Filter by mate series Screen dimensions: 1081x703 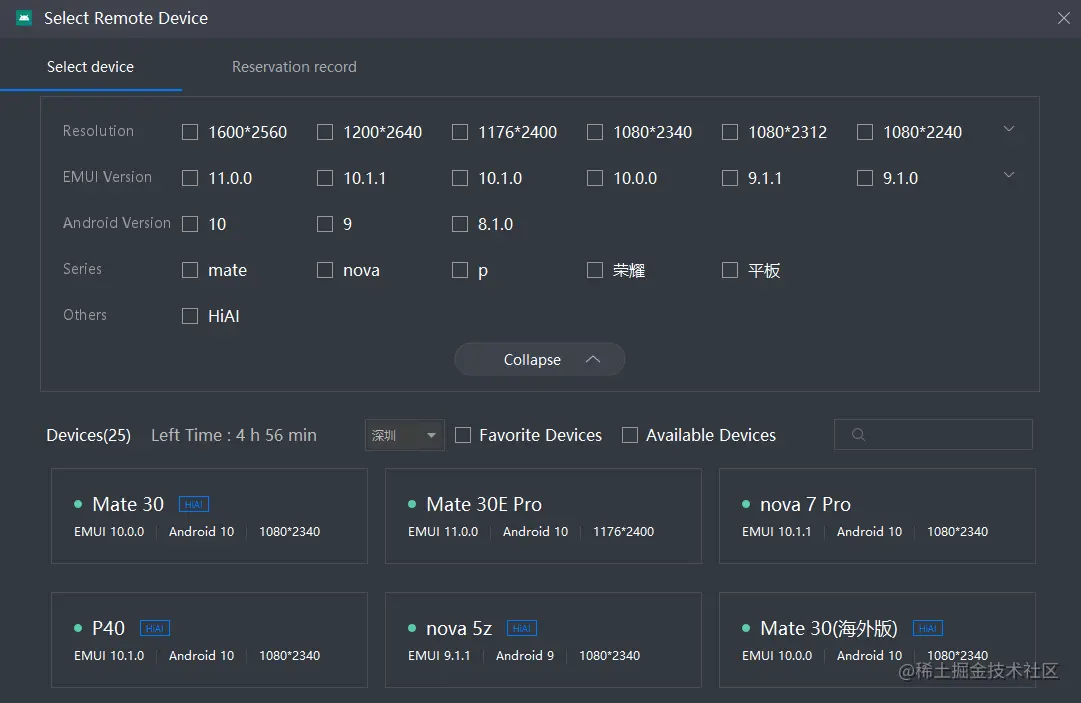point(190,270)
